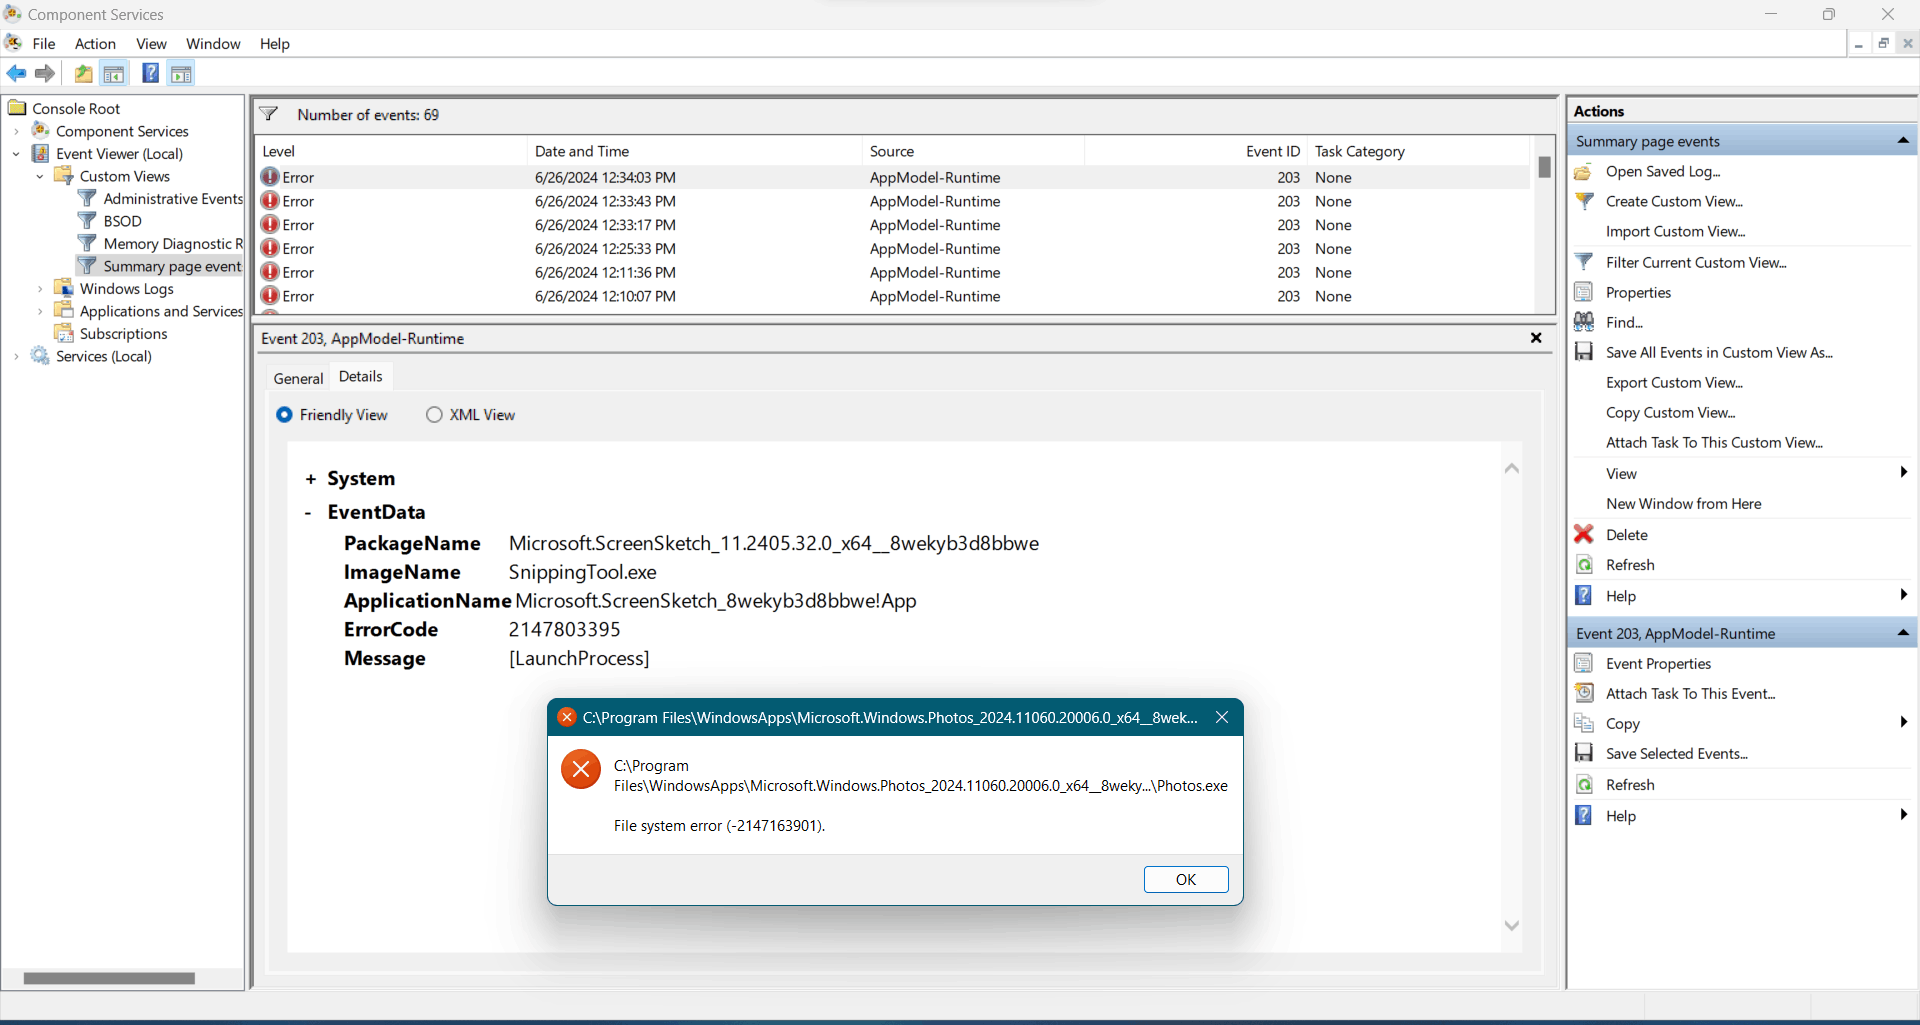Click Export Custom View... action link
The height and width of the screenshot is (1025, 1920).
click(1674, 383)
